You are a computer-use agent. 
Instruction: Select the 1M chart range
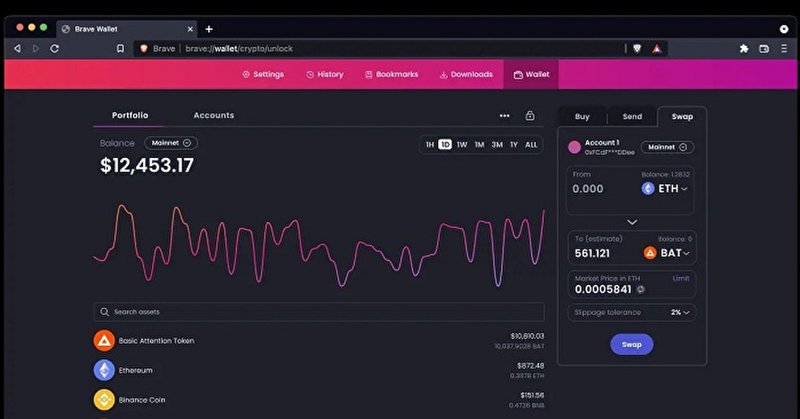479,145
